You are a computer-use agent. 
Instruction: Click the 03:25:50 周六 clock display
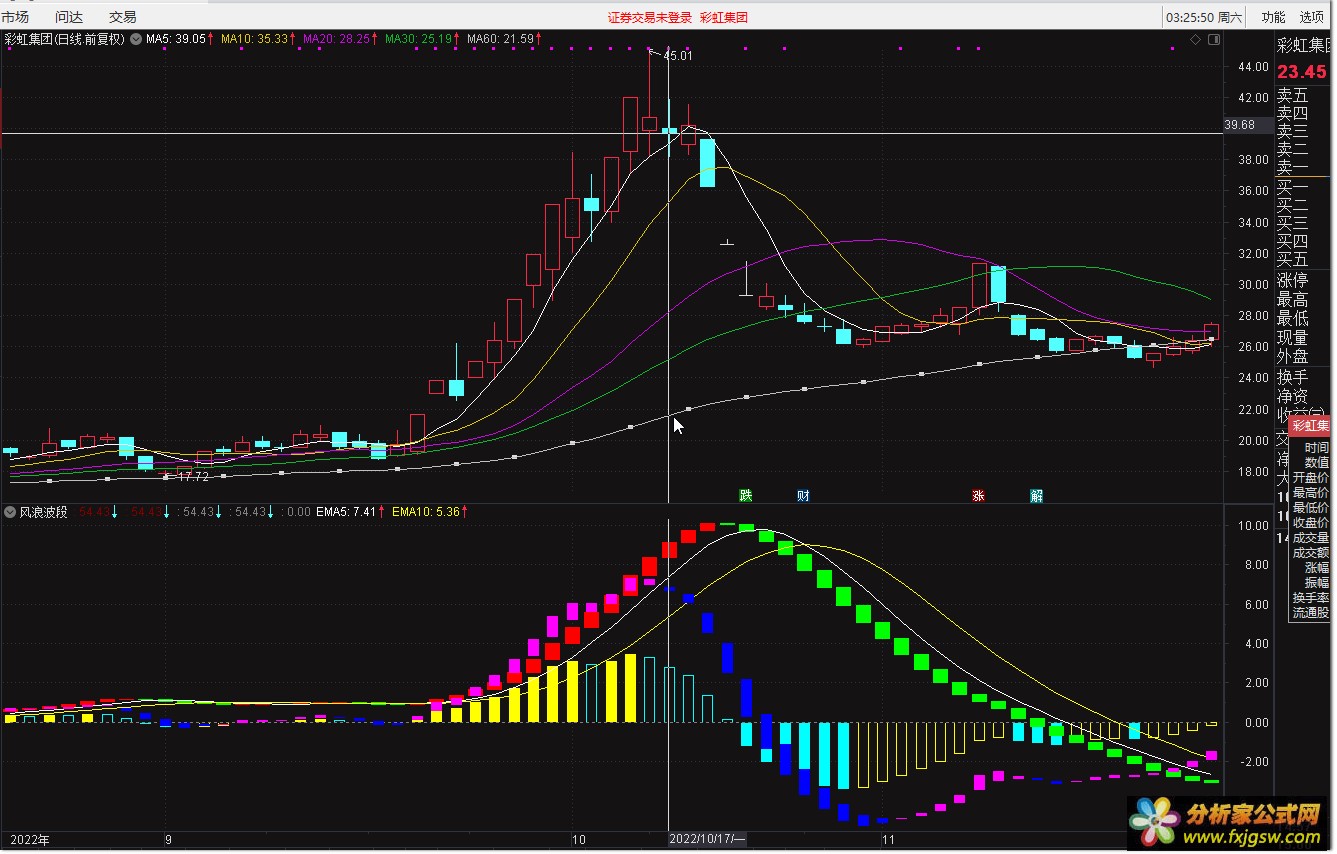click(x=1205, y=17)
